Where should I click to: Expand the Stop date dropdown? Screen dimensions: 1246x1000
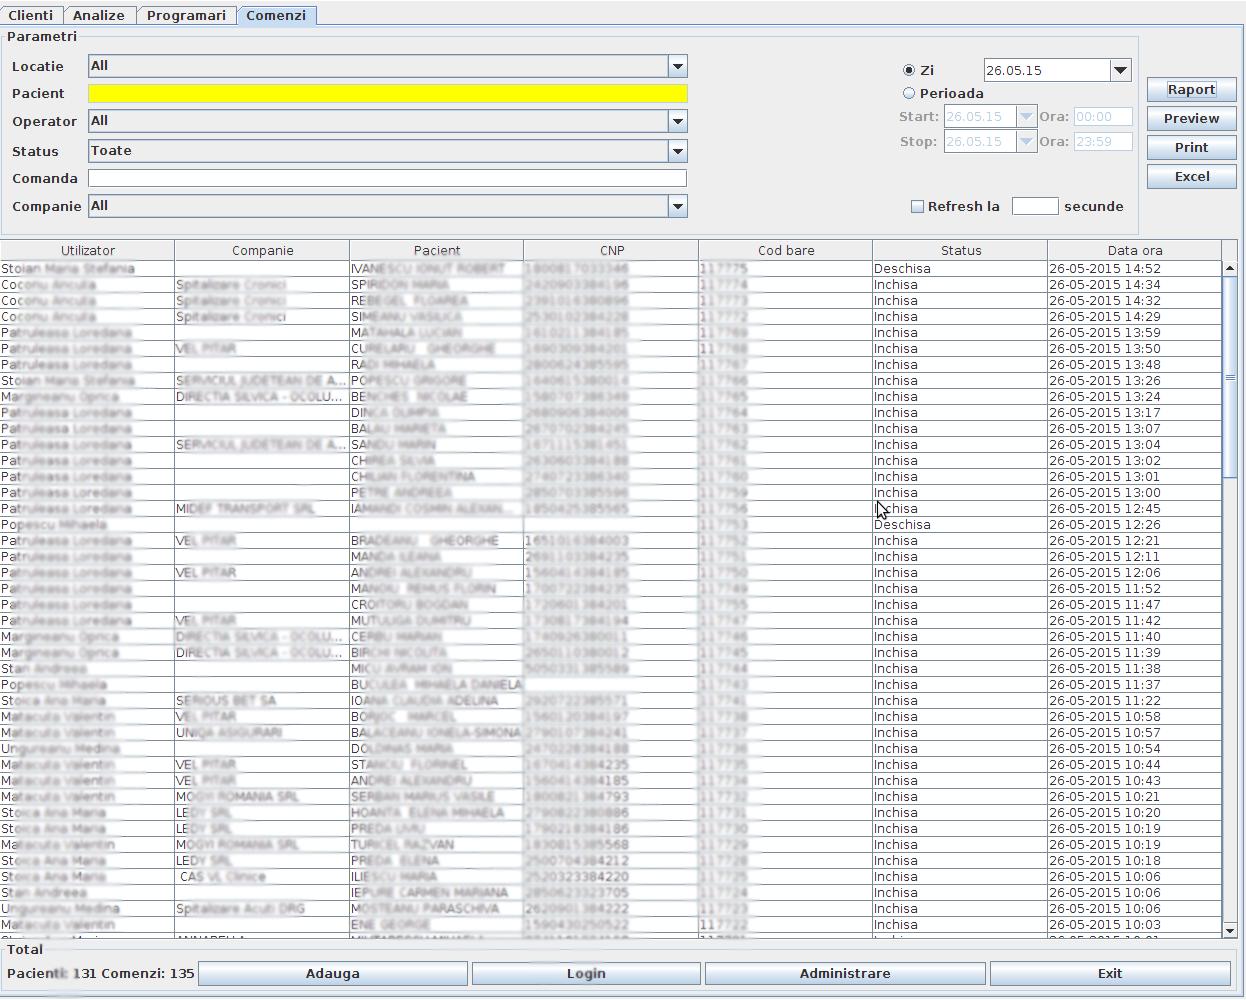(x=1026, y=141)
